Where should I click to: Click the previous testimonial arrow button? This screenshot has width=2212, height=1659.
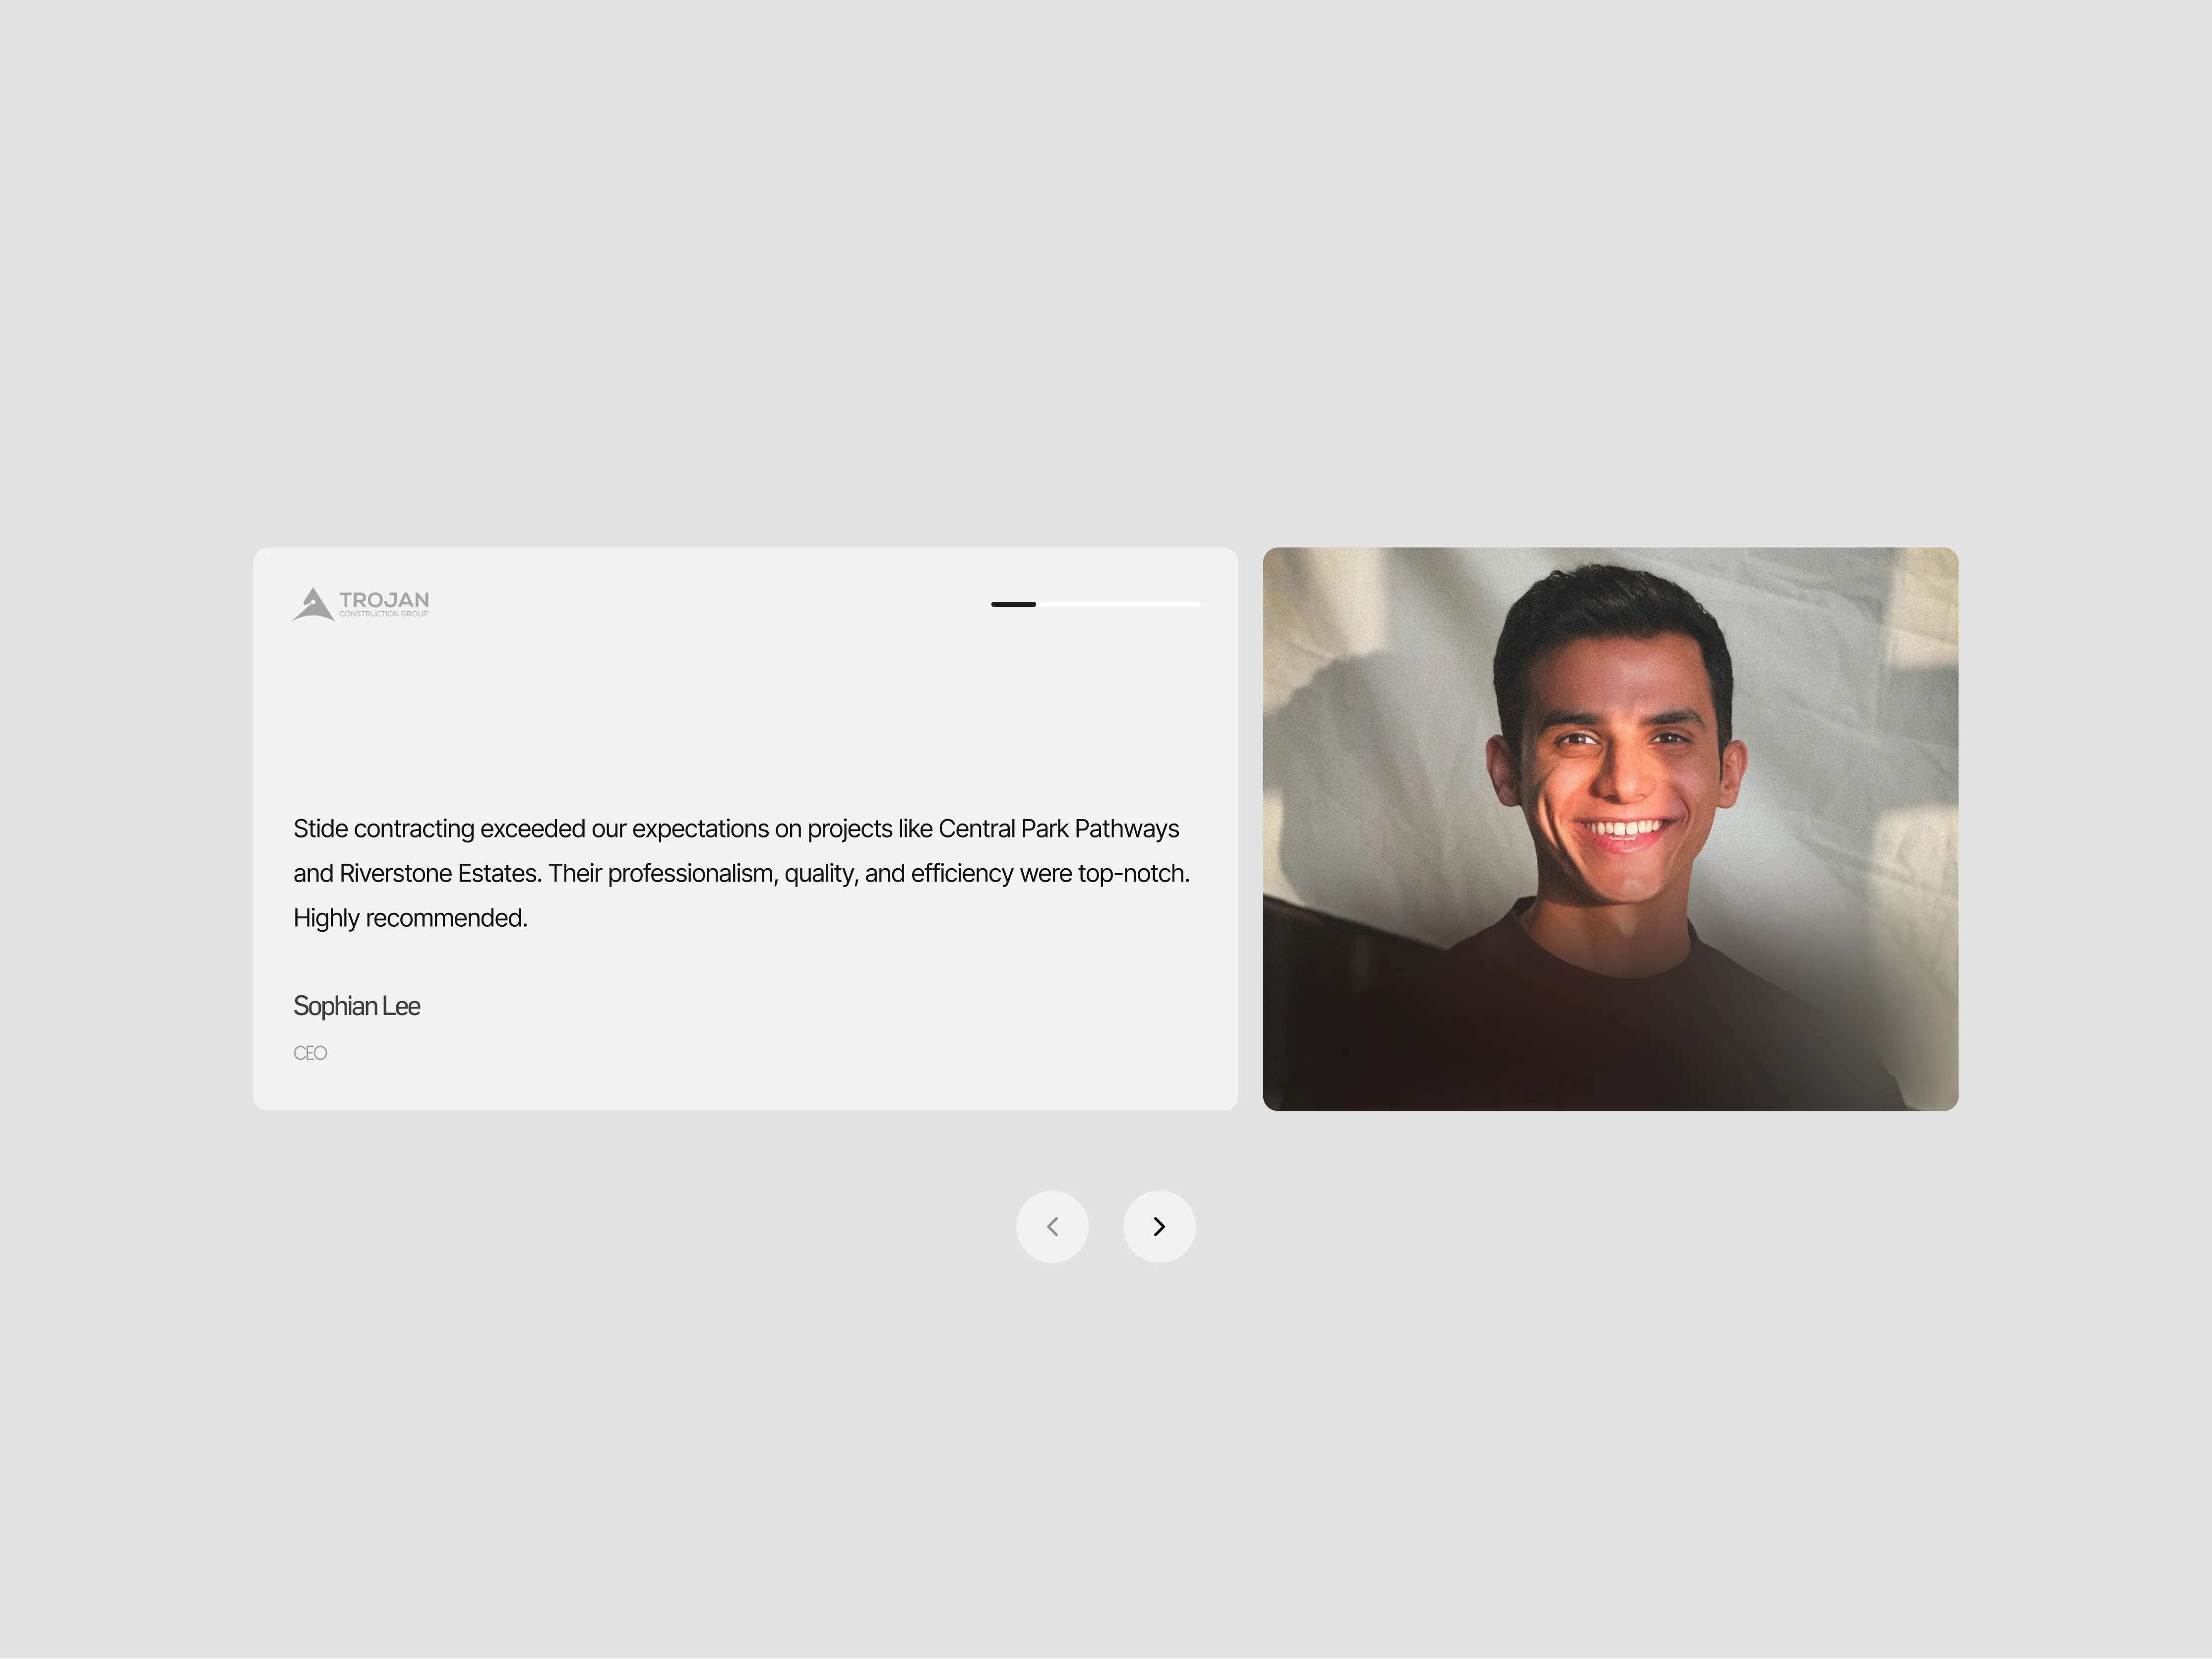1052,1226
